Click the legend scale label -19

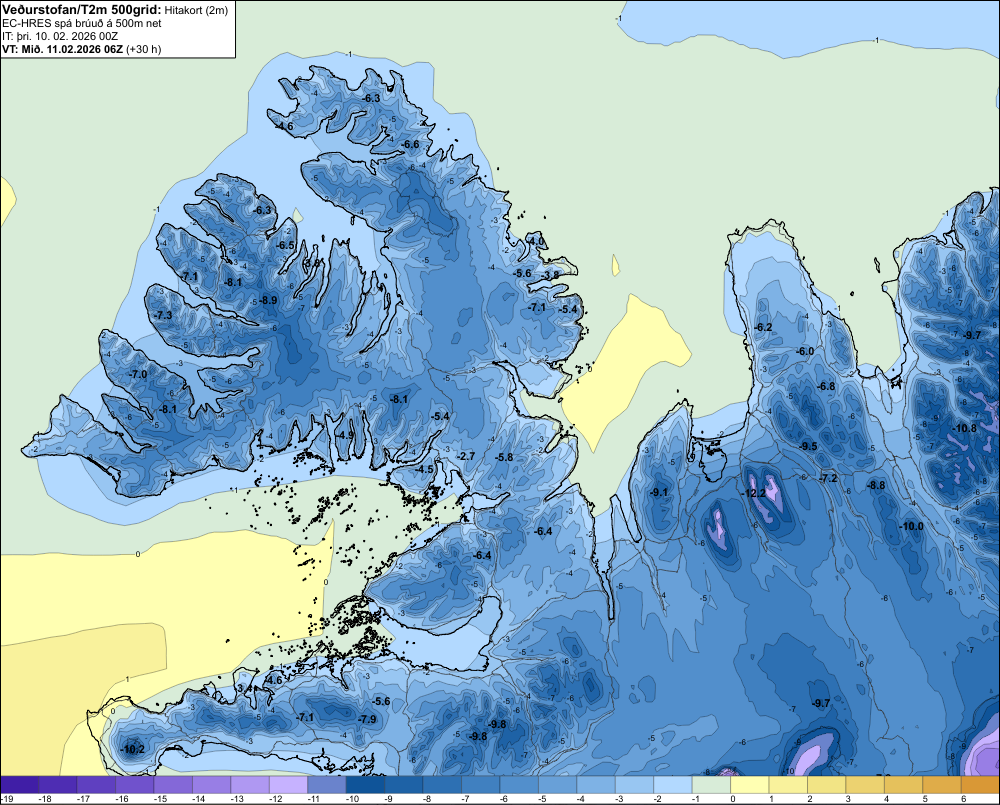point(7,799)
